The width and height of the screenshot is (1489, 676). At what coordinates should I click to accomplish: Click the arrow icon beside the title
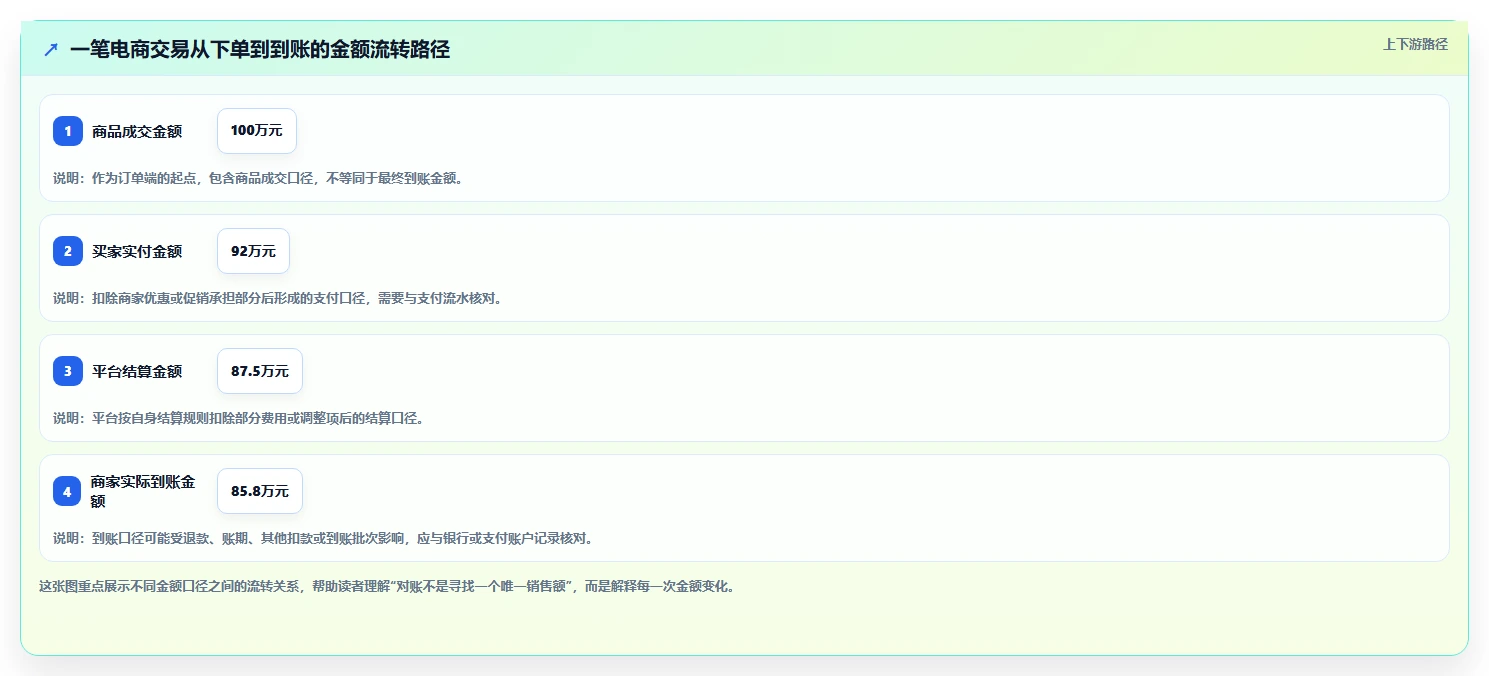[51, 49]
